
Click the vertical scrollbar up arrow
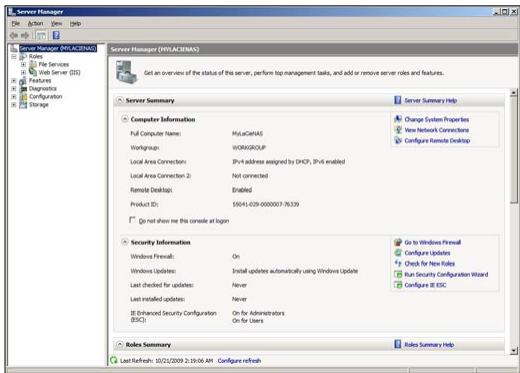pyautogui.click(x=514, y=93)
